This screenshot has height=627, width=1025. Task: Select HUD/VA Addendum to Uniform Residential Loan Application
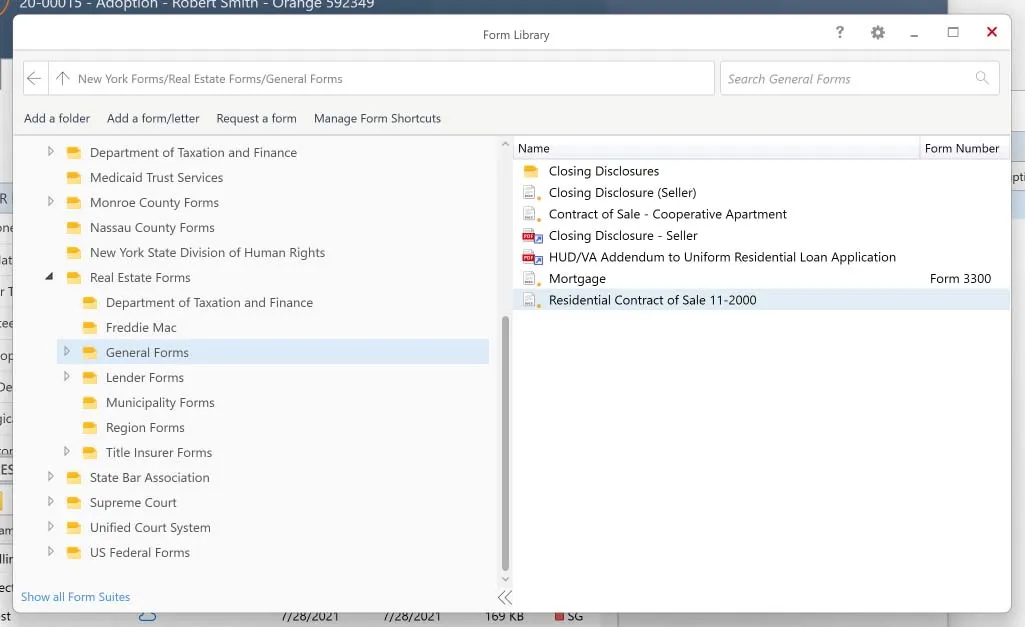point(722,258)
